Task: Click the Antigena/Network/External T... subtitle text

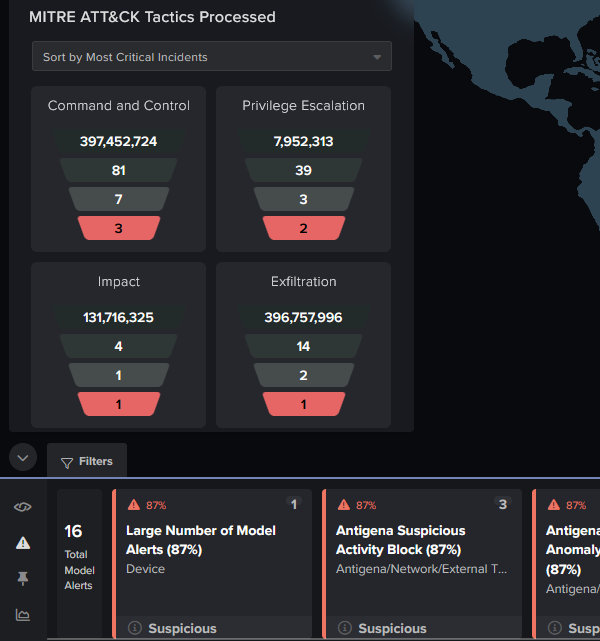Action: pos(421,569)
